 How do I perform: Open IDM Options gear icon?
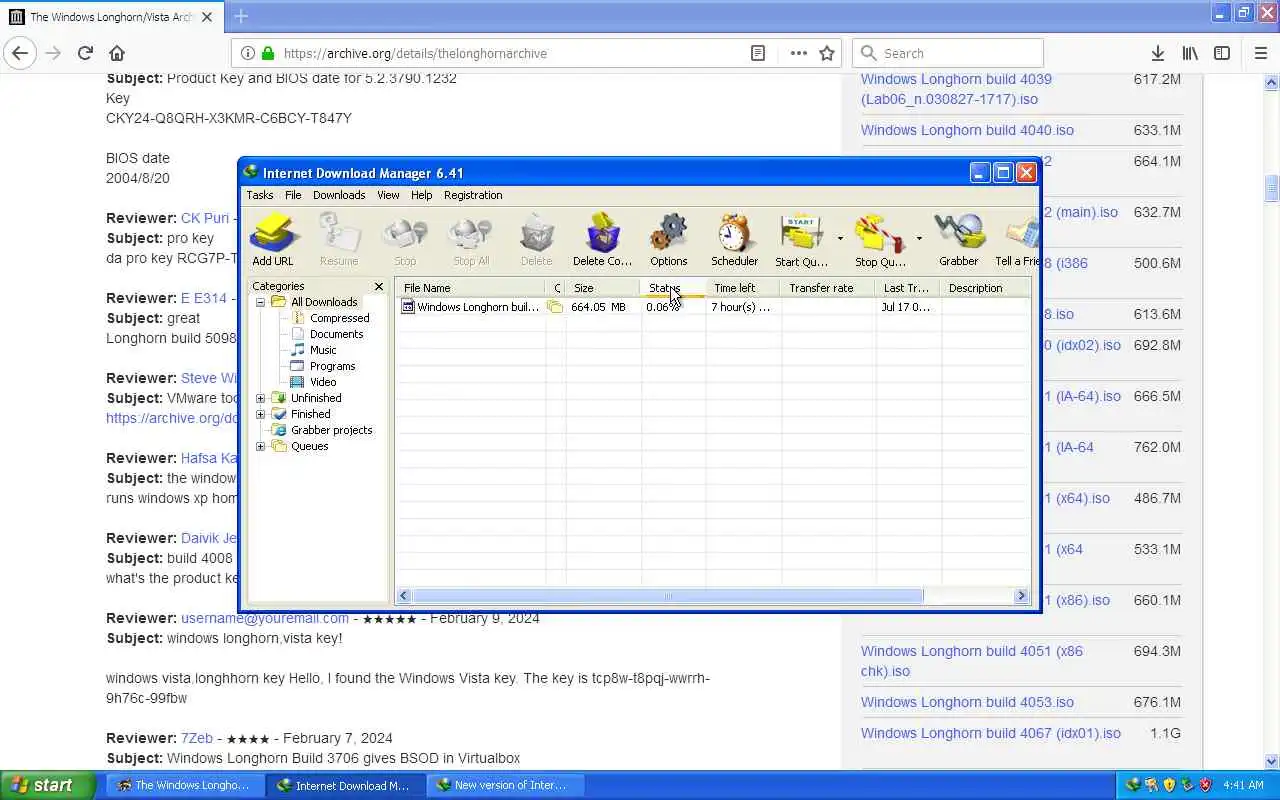pyautogui.click(x=668, y=240)
